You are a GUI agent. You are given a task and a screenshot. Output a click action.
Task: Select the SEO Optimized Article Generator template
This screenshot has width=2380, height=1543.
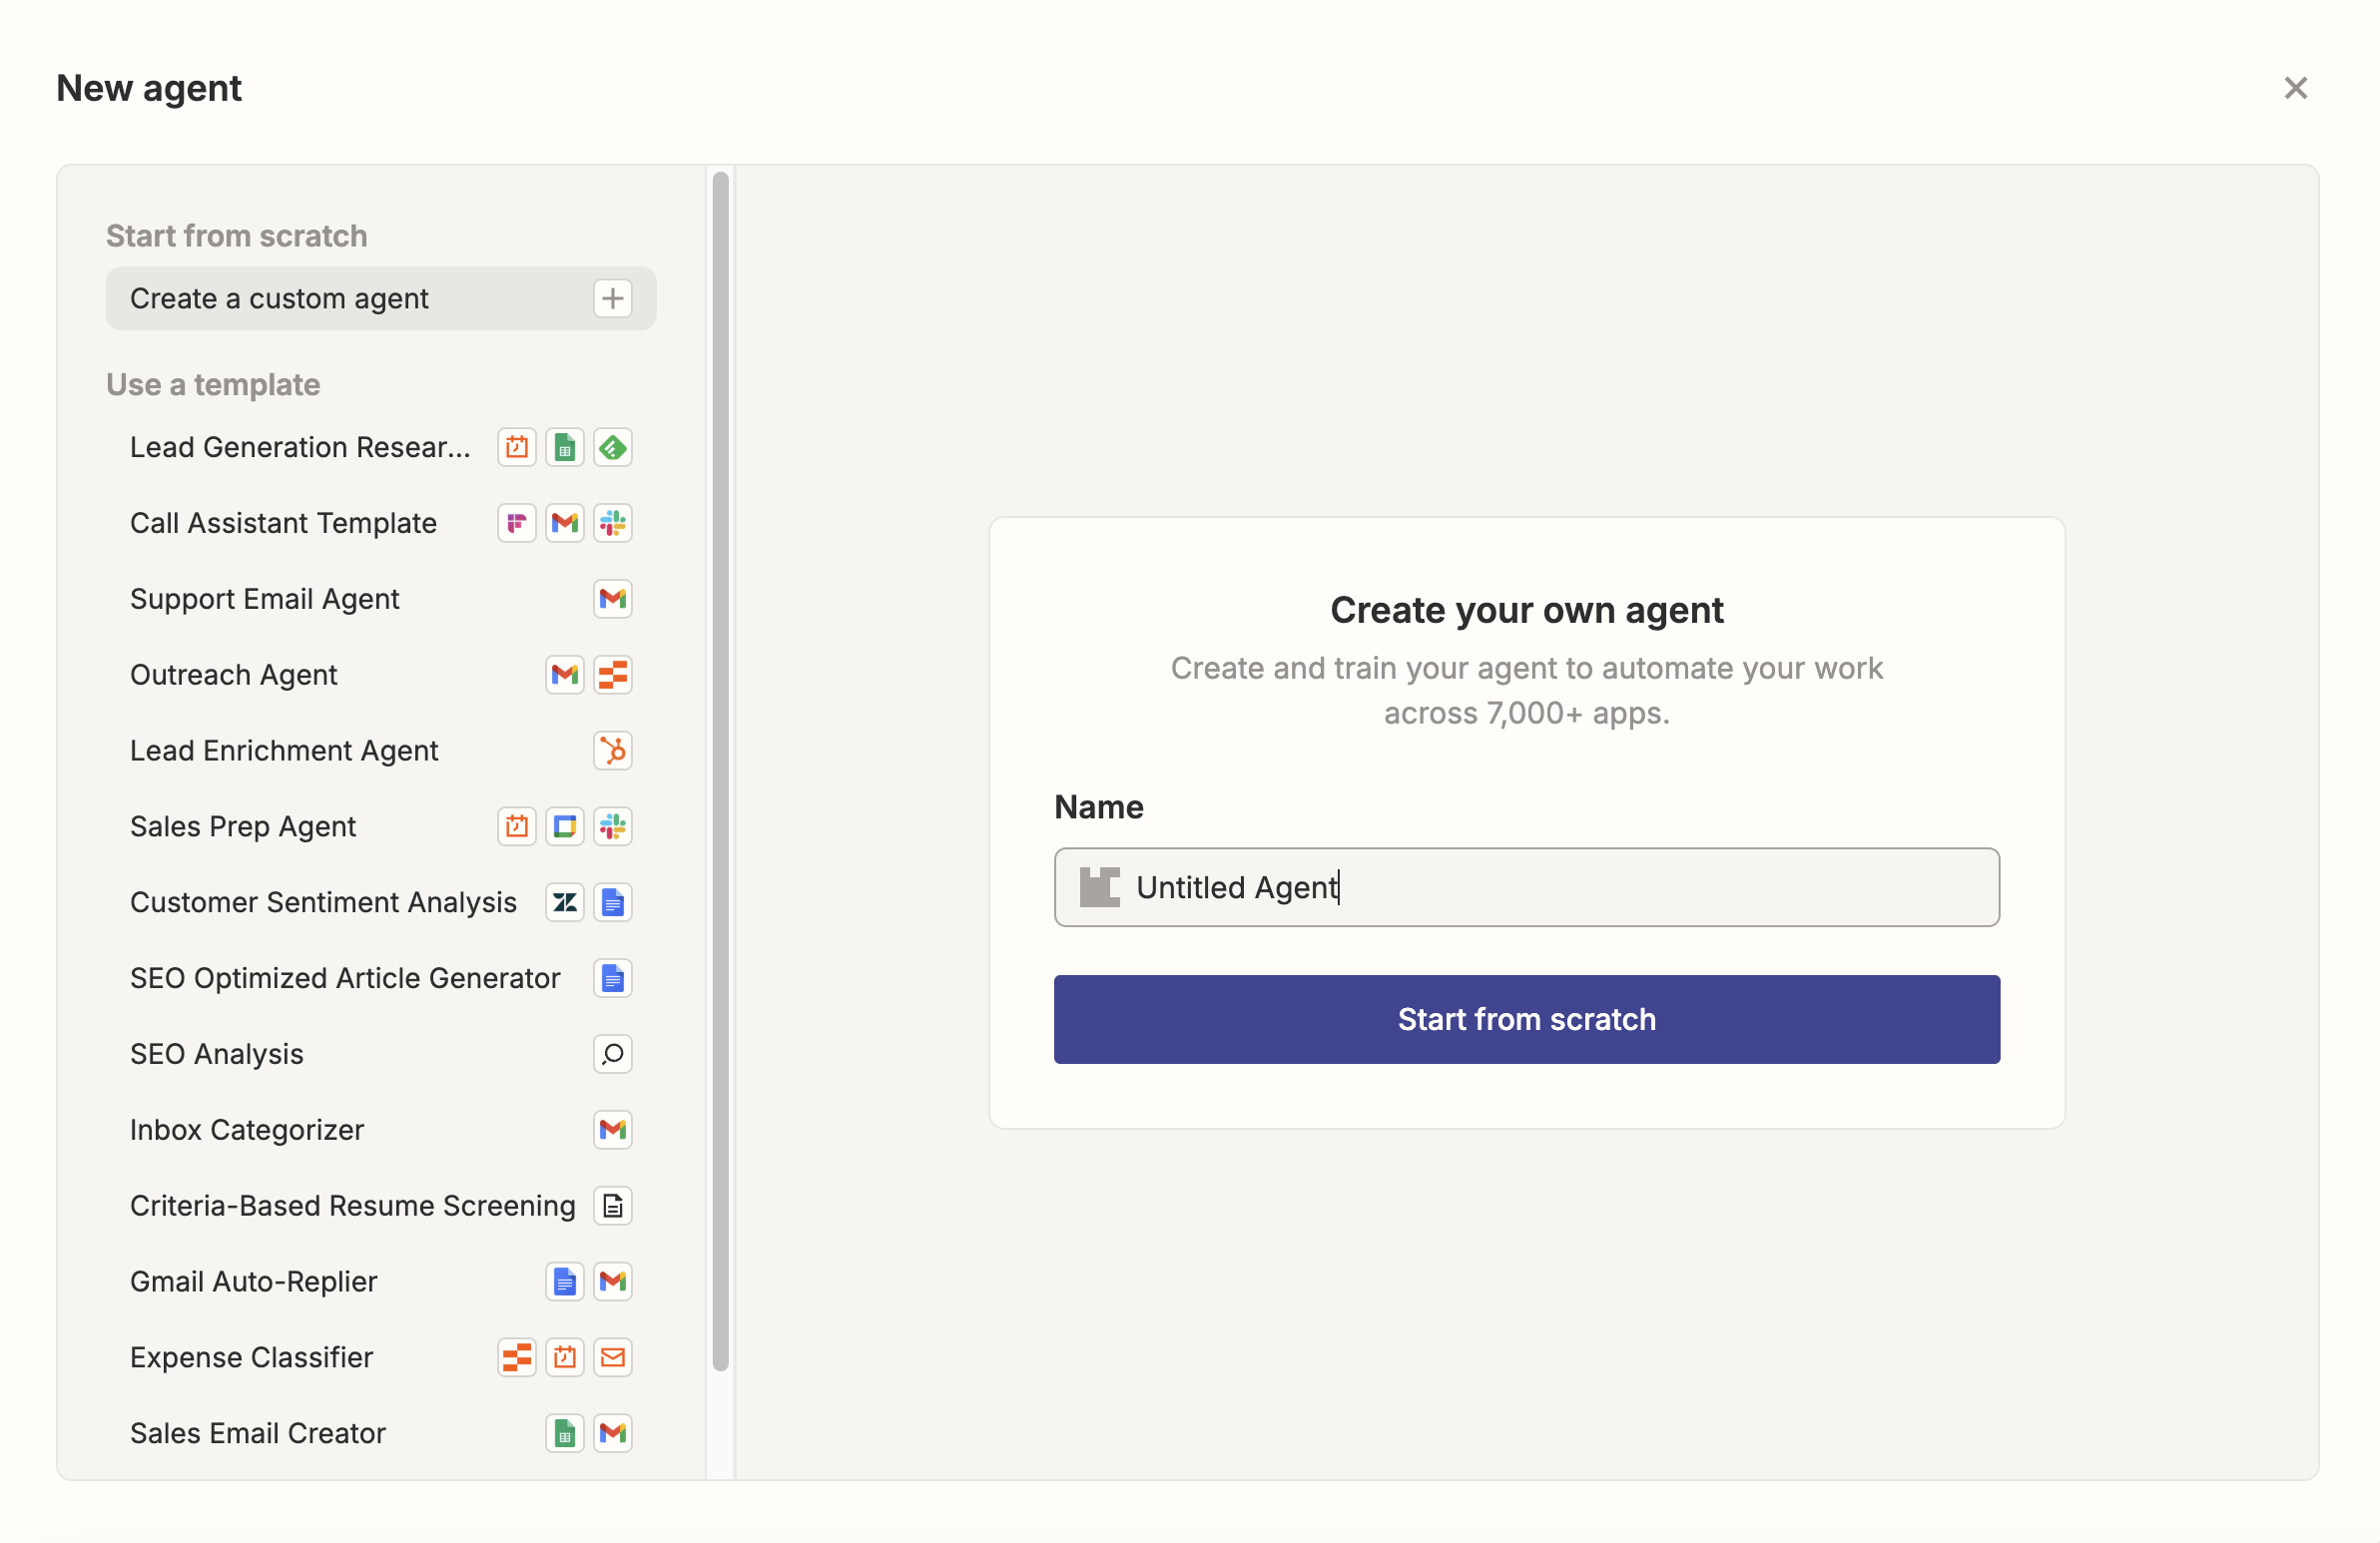[x=380, y=978]
